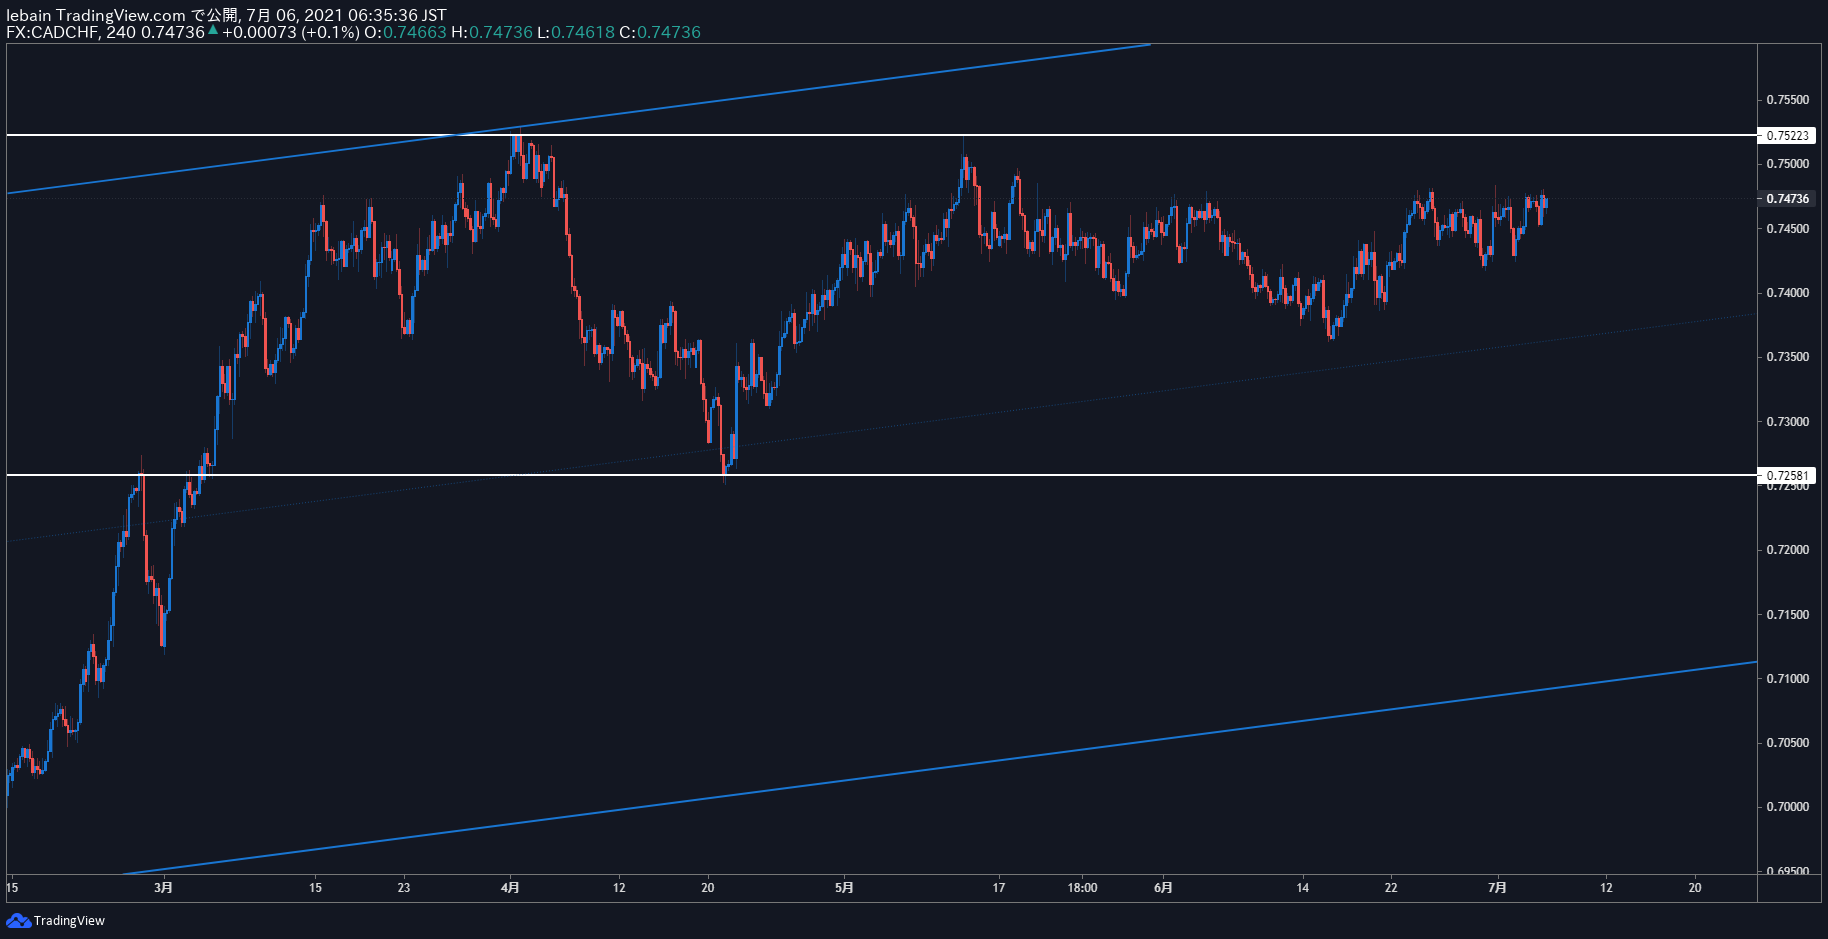Viewport: 1828px width, 939px height.
Task: Click the TradingView text label at bottom
Action: click(69, 921)
